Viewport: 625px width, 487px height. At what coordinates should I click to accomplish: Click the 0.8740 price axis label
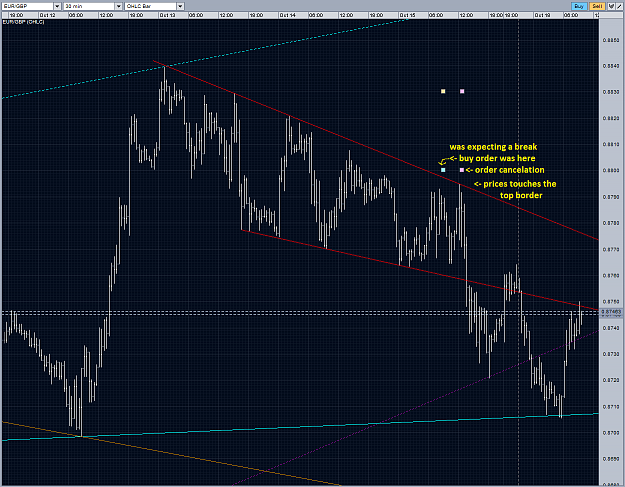click(x=611, y=328)
